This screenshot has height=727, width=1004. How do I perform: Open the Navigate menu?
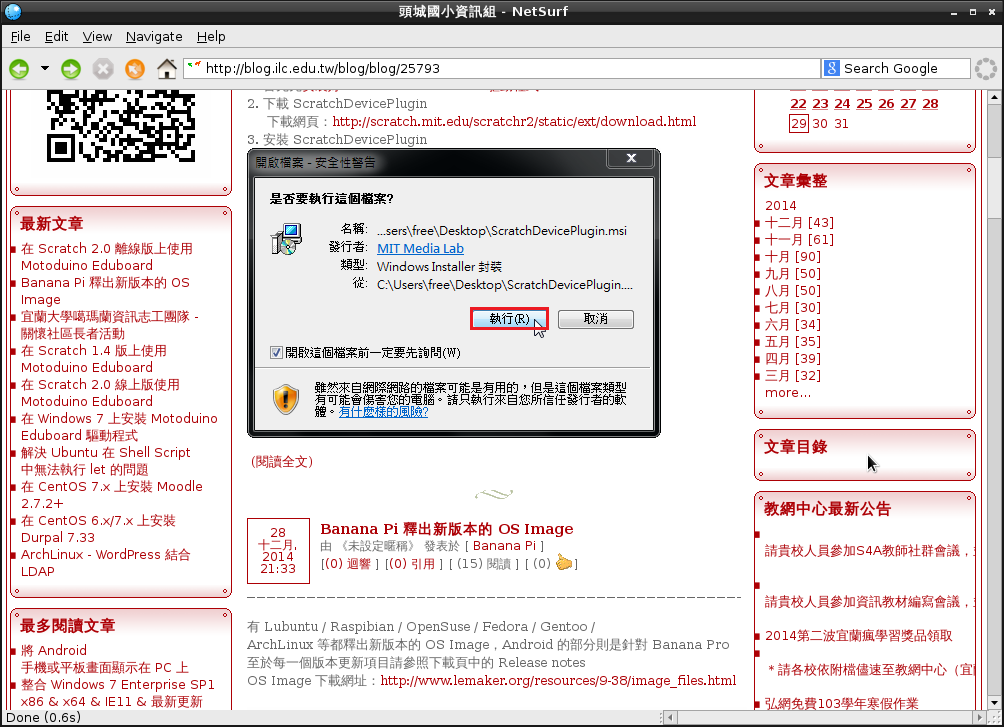tap(154, 37)
